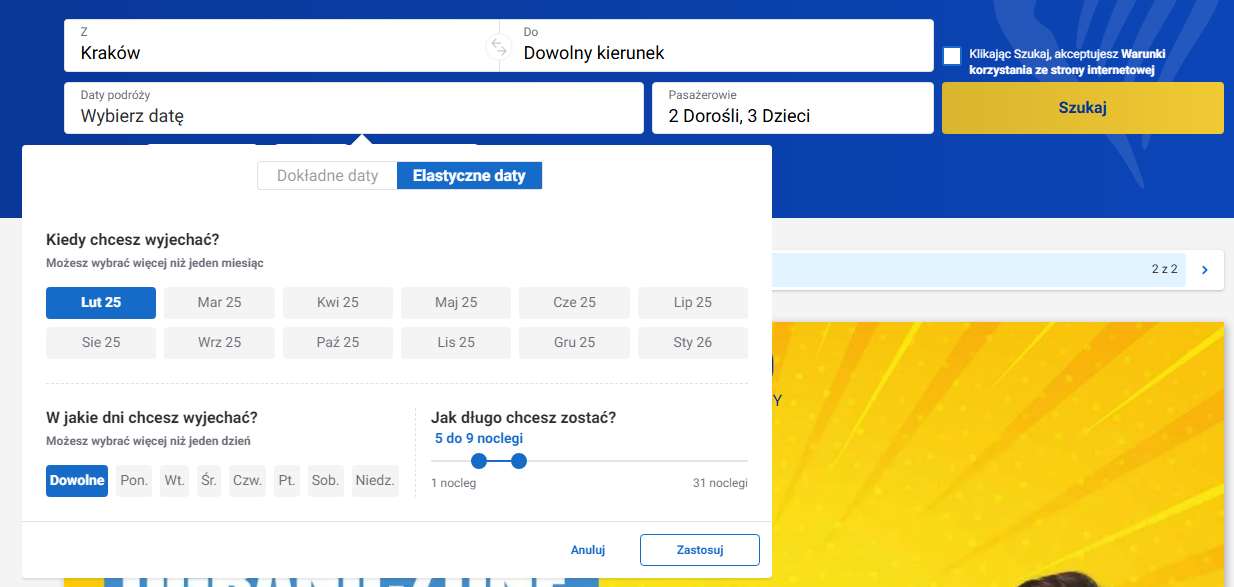Select the Dowolne days toggle
Image resolution: width=1234 pixels, height=587 pixels.
pyautogui.click(x=77, y=481)
